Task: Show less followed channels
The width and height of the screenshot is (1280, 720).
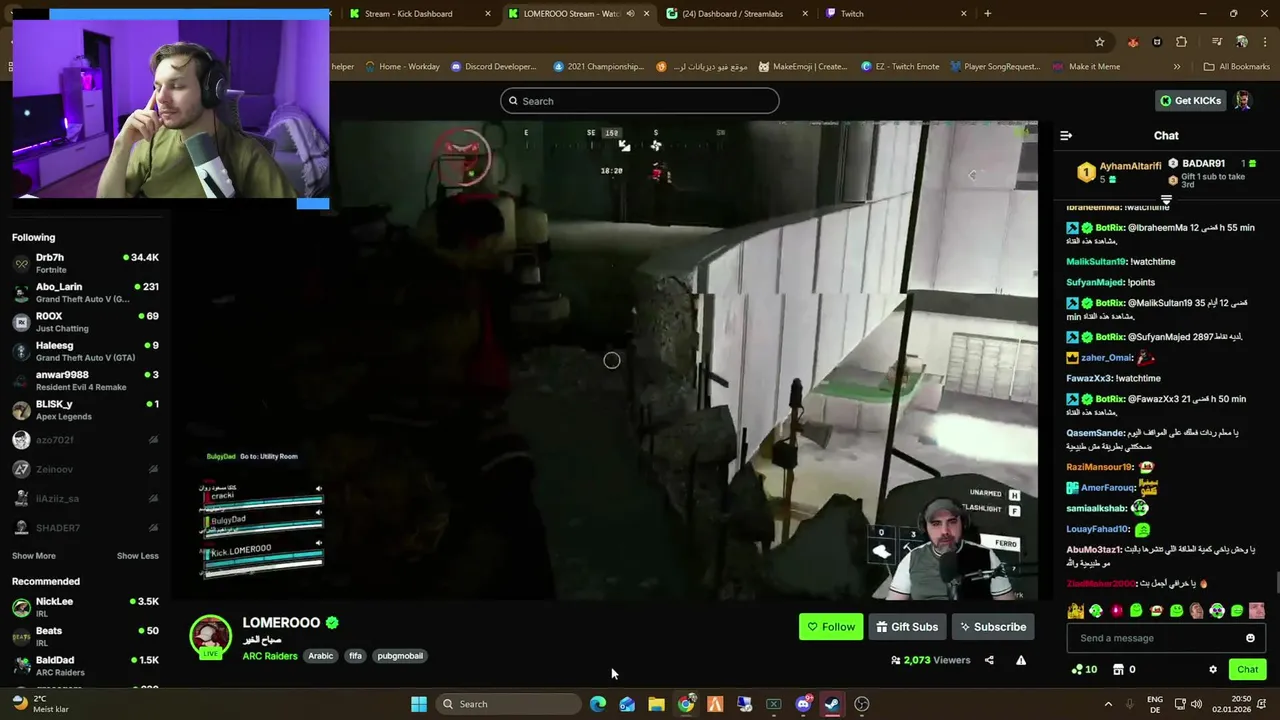Action: [138, 556]
